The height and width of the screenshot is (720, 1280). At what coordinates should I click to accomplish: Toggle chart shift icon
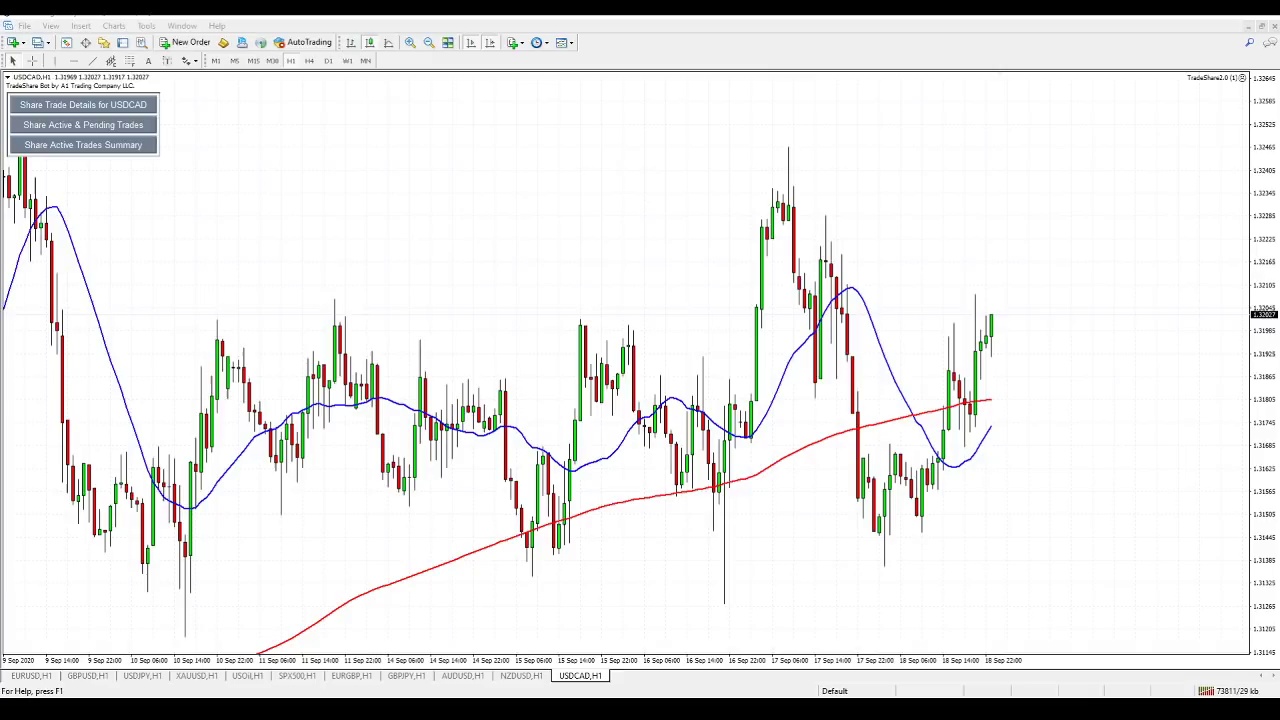click(490, 43)
